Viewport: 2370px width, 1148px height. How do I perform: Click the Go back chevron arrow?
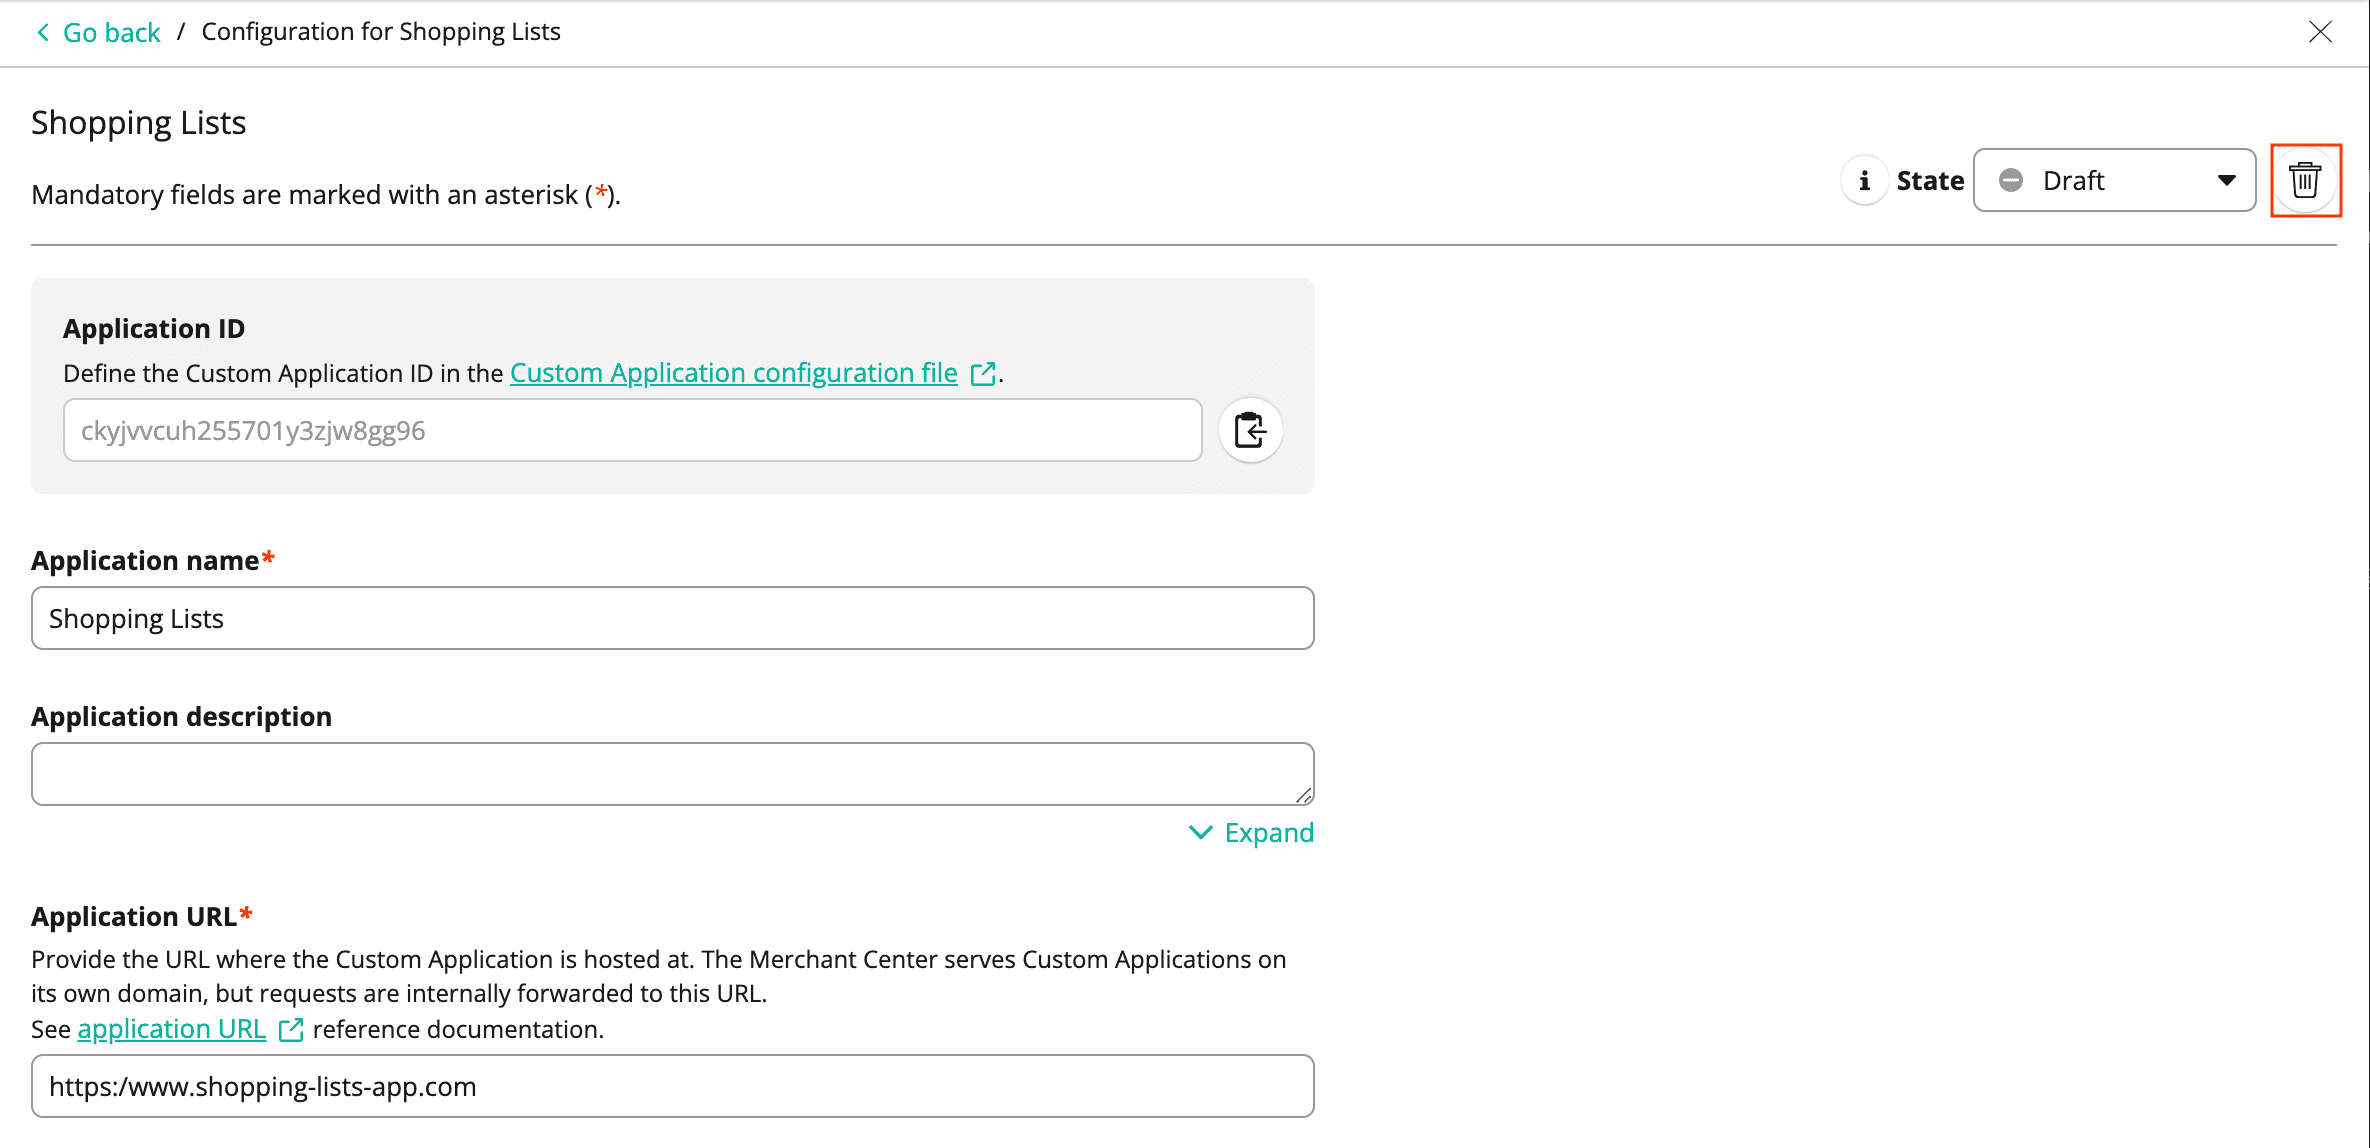tap(43, 33)
